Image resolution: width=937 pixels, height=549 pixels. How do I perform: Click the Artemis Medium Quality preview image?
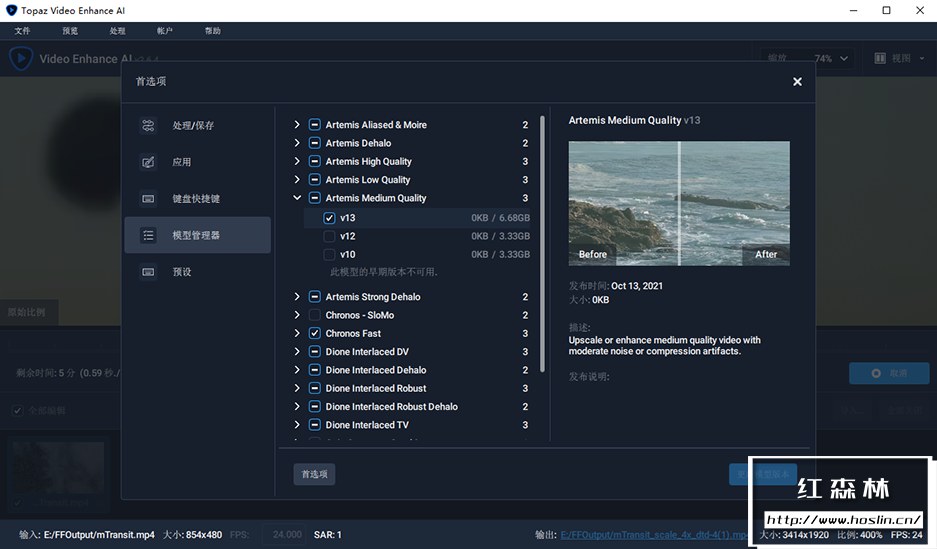point(679,204)
